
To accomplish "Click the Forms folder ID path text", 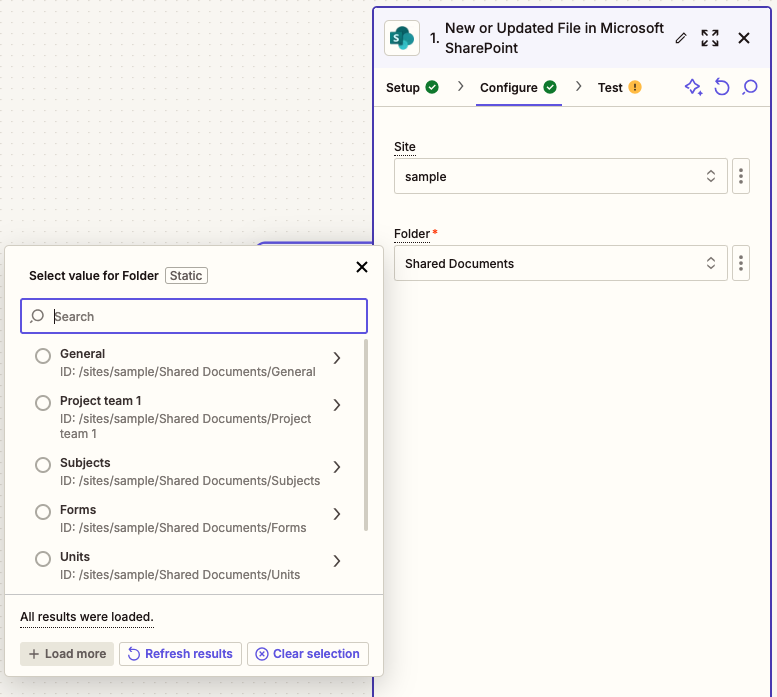I will [x=183, y=528].
